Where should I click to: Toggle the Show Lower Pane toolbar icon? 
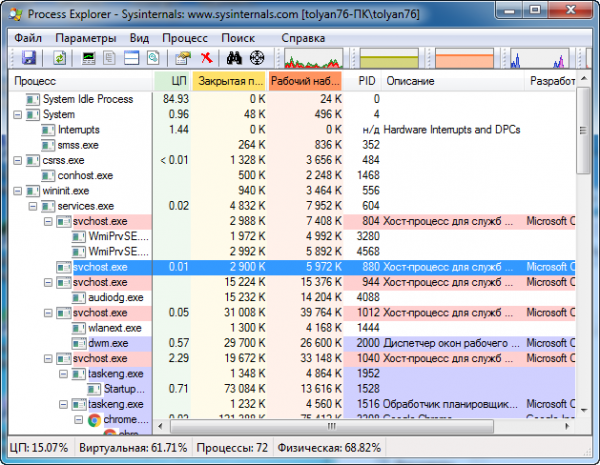pos(131,58)
